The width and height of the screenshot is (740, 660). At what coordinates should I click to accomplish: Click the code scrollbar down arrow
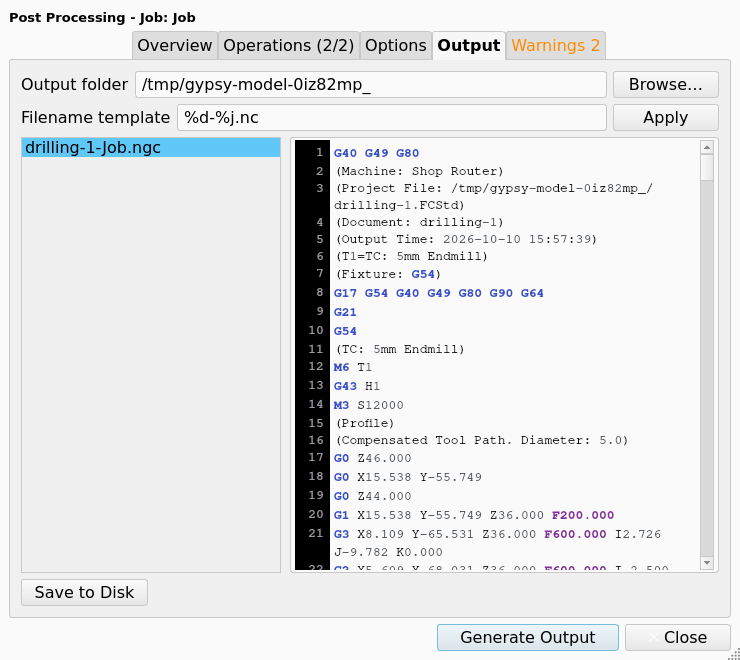point(706,562)
